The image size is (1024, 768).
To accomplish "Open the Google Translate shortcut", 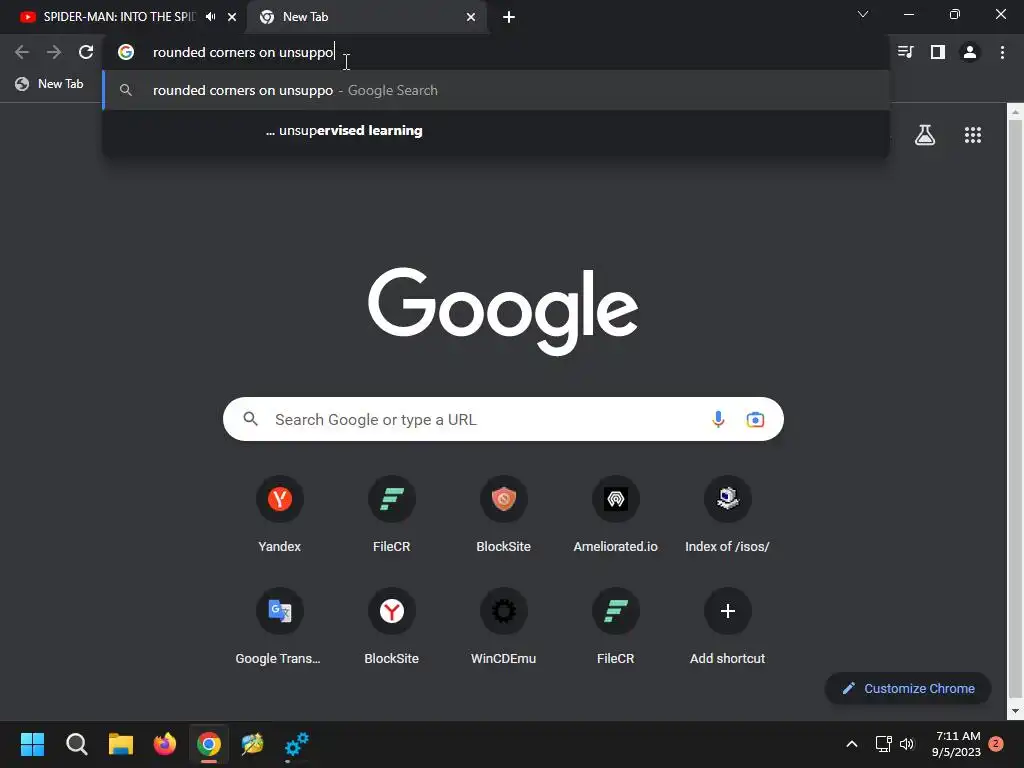I will 280,627.
